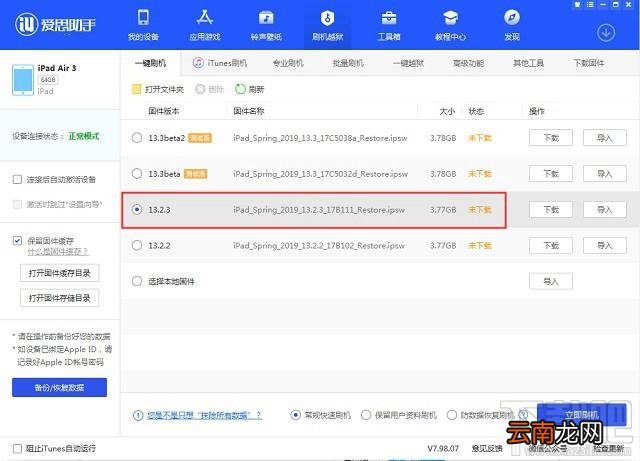The width and height of the screenshot is (640, 461).
Task: Enable 连接后自动激活设备 checkbox
Action: click(17, 179)
